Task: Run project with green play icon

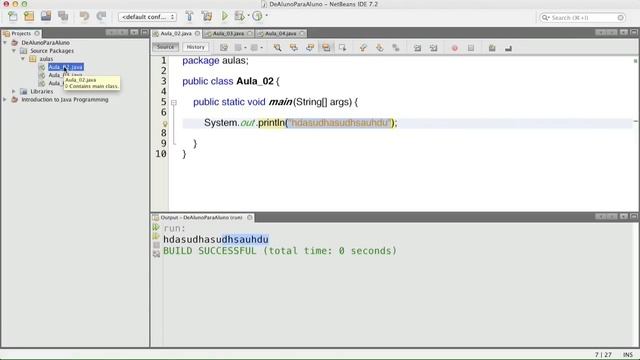Action: [x=224, y=16]
